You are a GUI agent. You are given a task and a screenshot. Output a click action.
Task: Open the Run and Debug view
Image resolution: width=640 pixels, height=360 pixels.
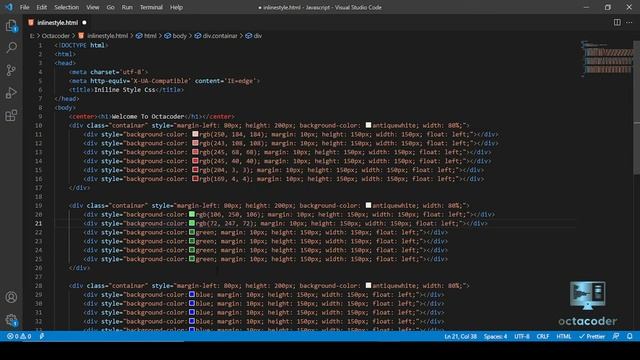pos(11,93)
